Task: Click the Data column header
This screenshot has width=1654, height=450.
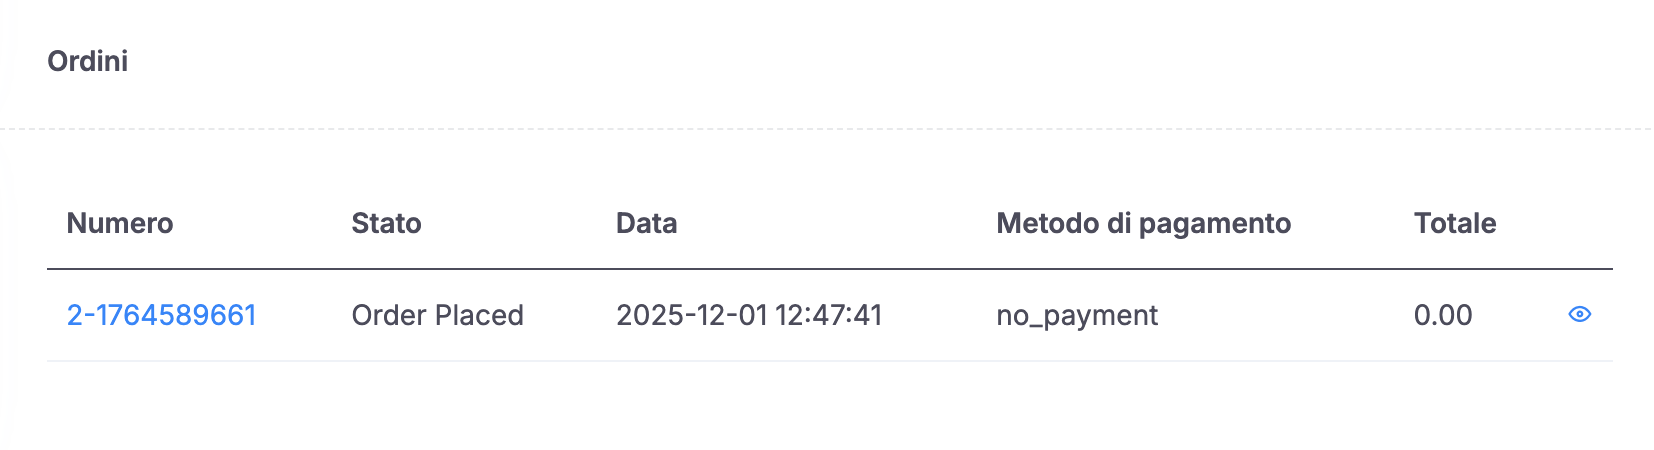Action: click(646, 223)
